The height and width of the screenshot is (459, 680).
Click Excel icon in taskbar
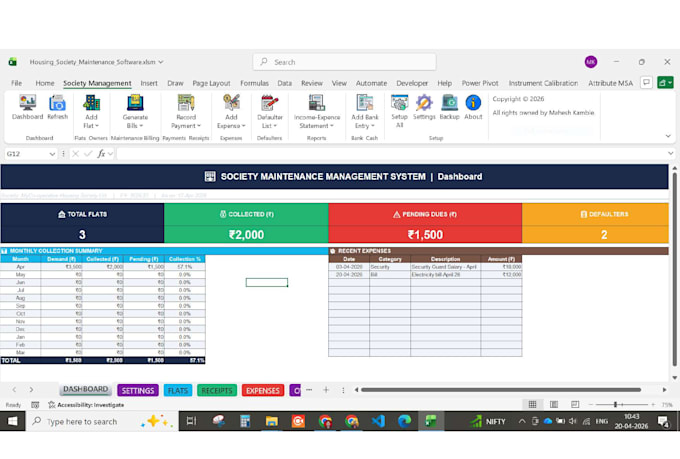tap(431, 421)
